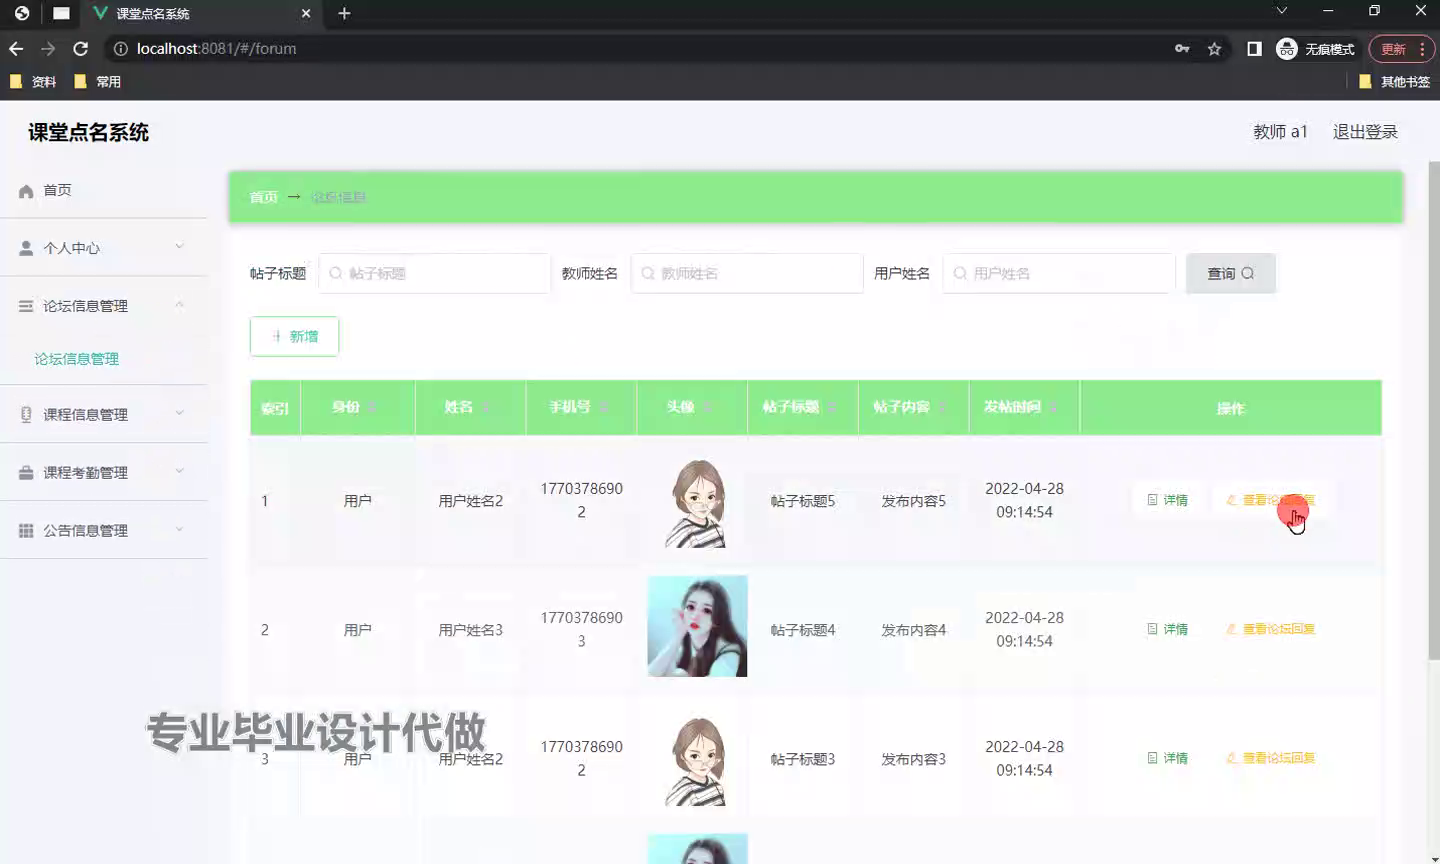Open a new browser tab
This screenshot has width=1440, height=864.
pyautogui.click(x=344, y=13)
